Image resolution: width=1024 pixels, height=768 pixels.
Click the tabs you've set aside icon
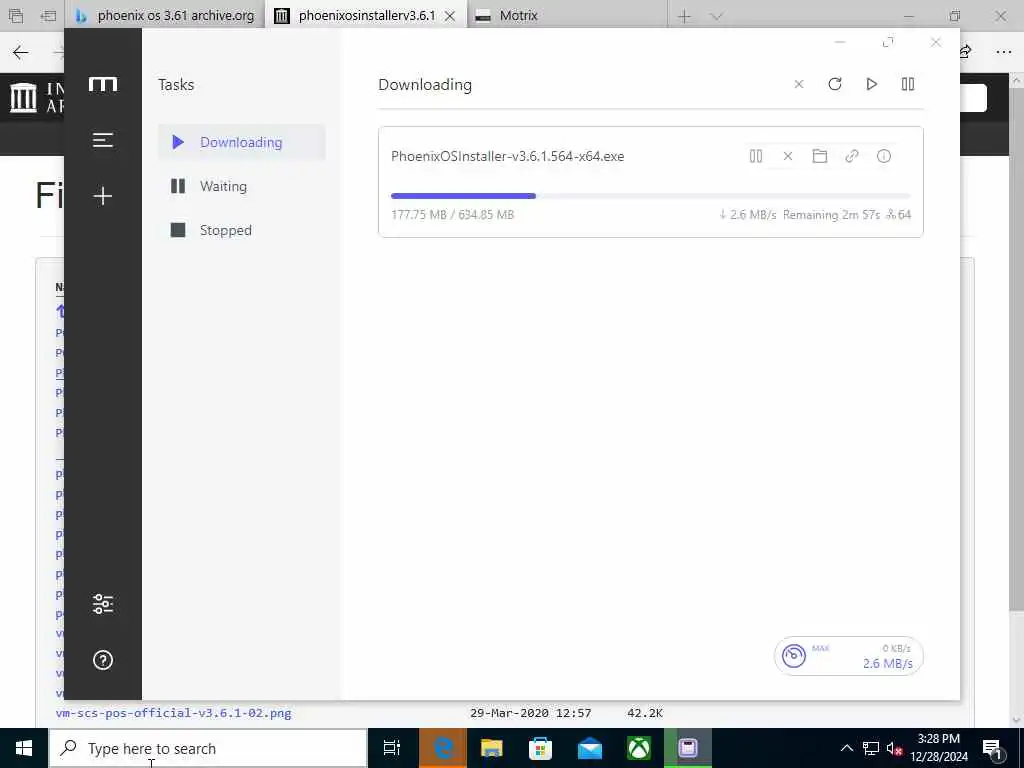click(x=16, y=16)
